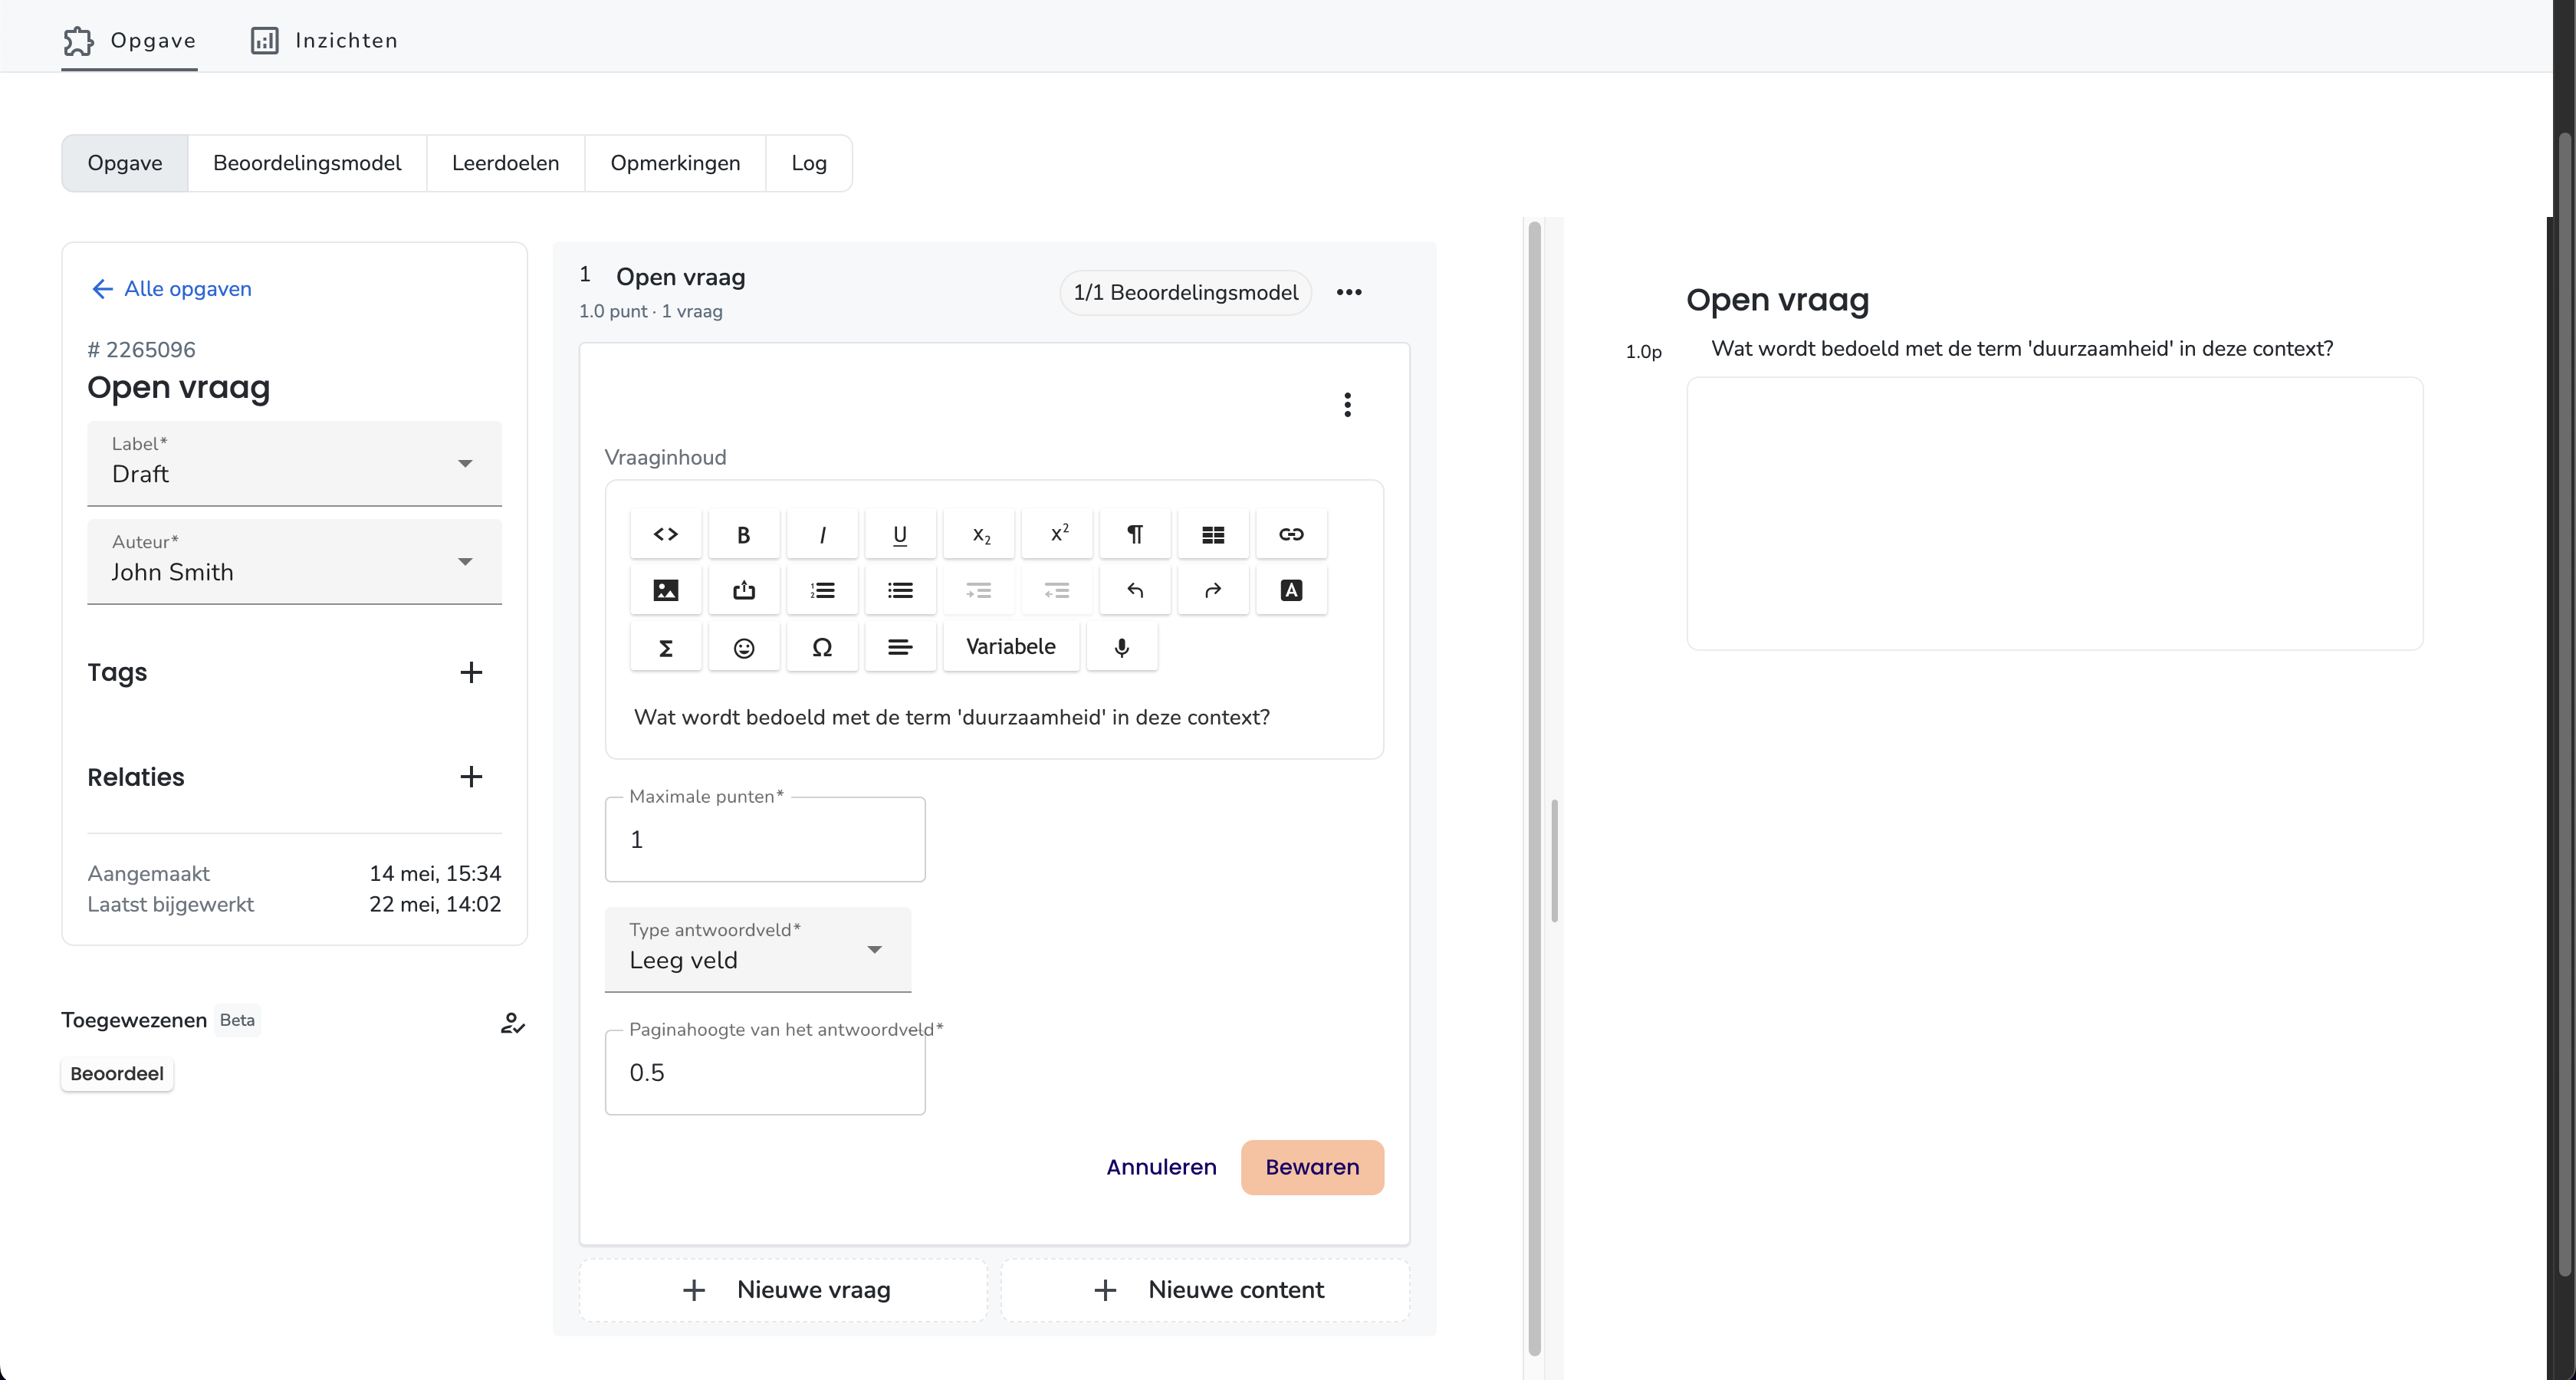Screen dimensions: 2576x1380
Task: Apply bold formatting
Action: tap(743, 534)
